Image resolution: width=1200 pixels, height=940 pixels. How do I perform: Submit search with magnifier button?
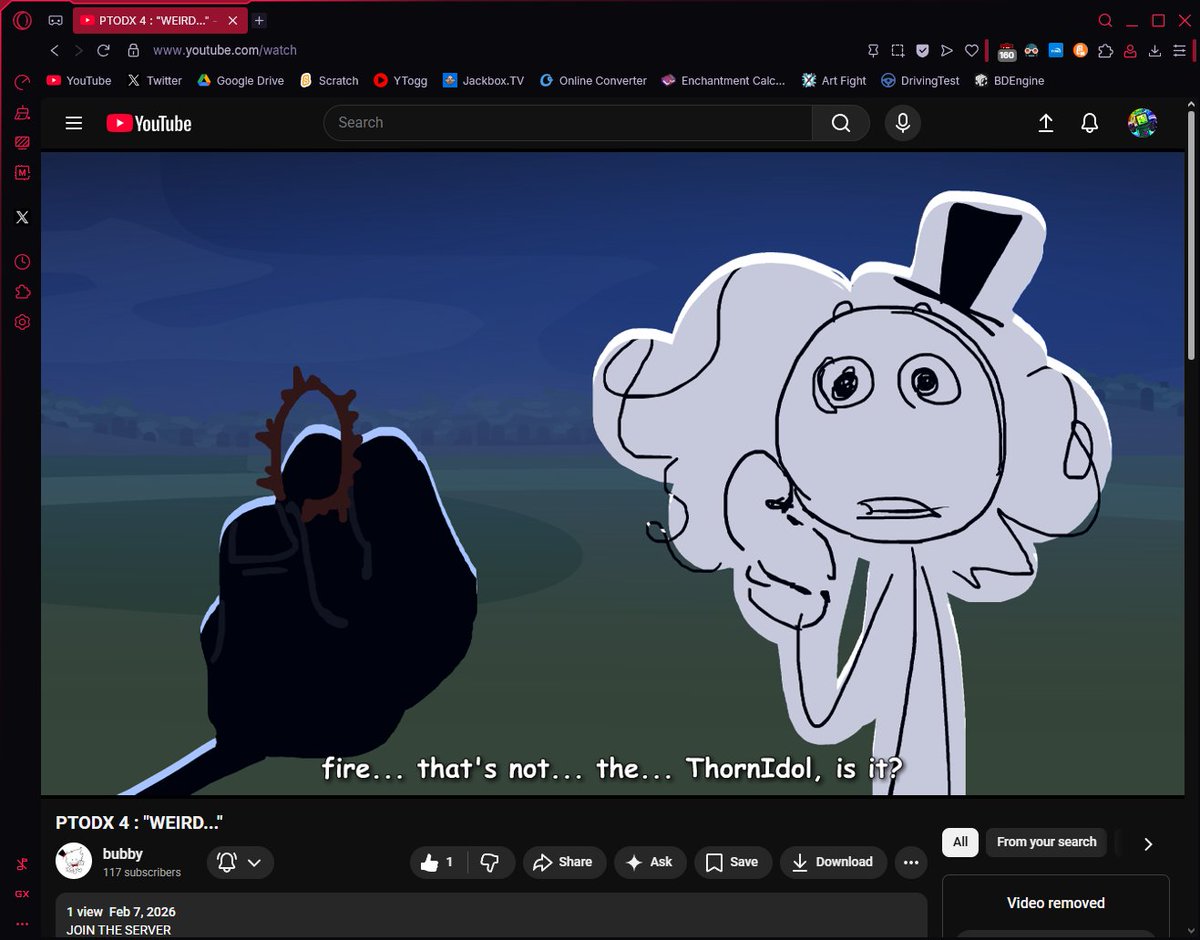(841, 123)
